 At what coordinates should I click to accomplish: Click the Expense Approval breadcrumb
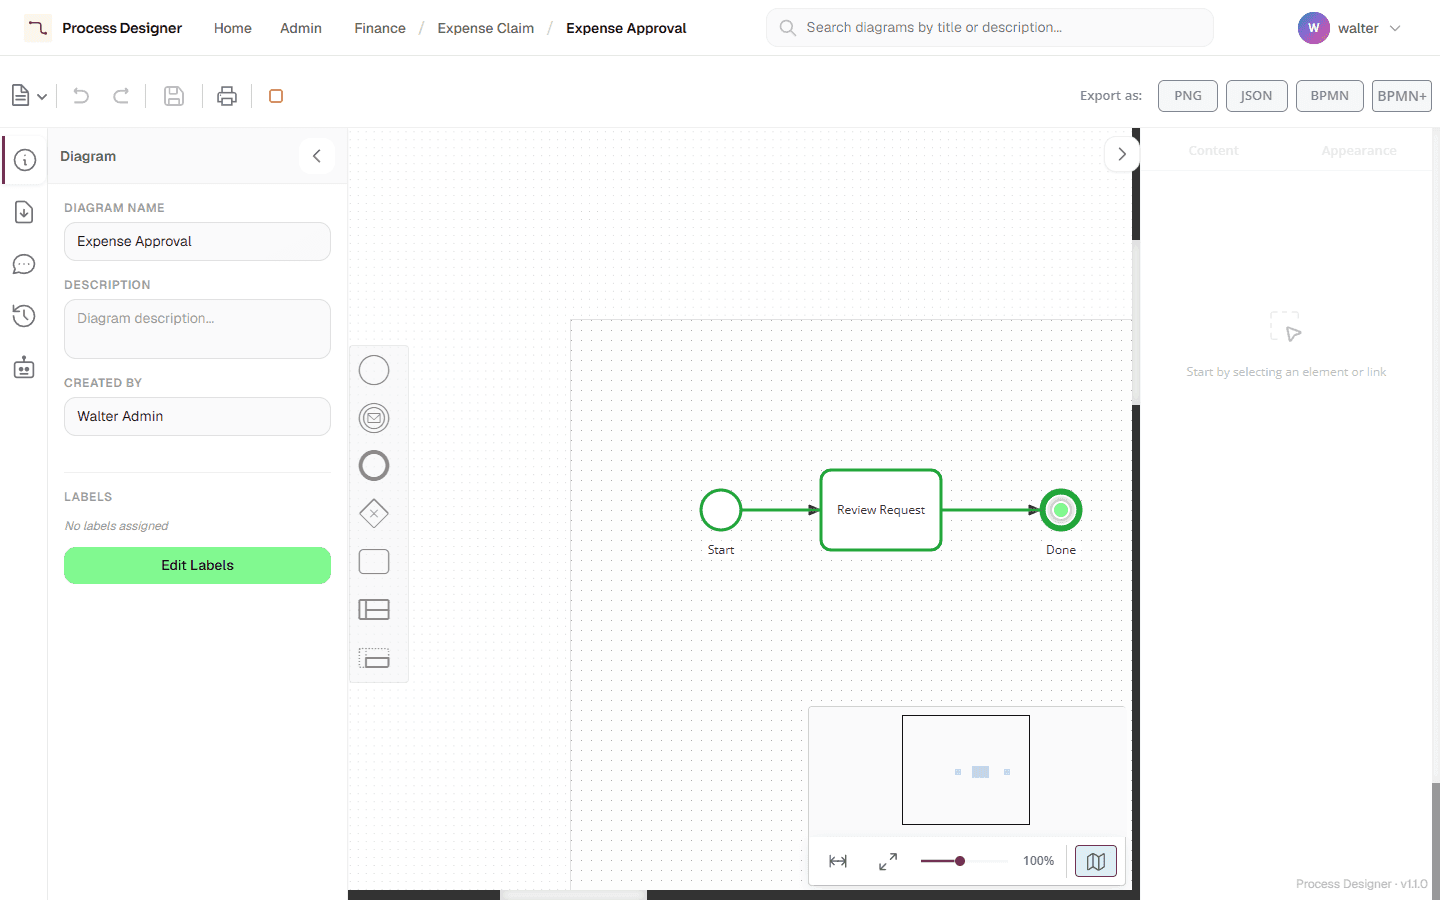tap(626, 28)
